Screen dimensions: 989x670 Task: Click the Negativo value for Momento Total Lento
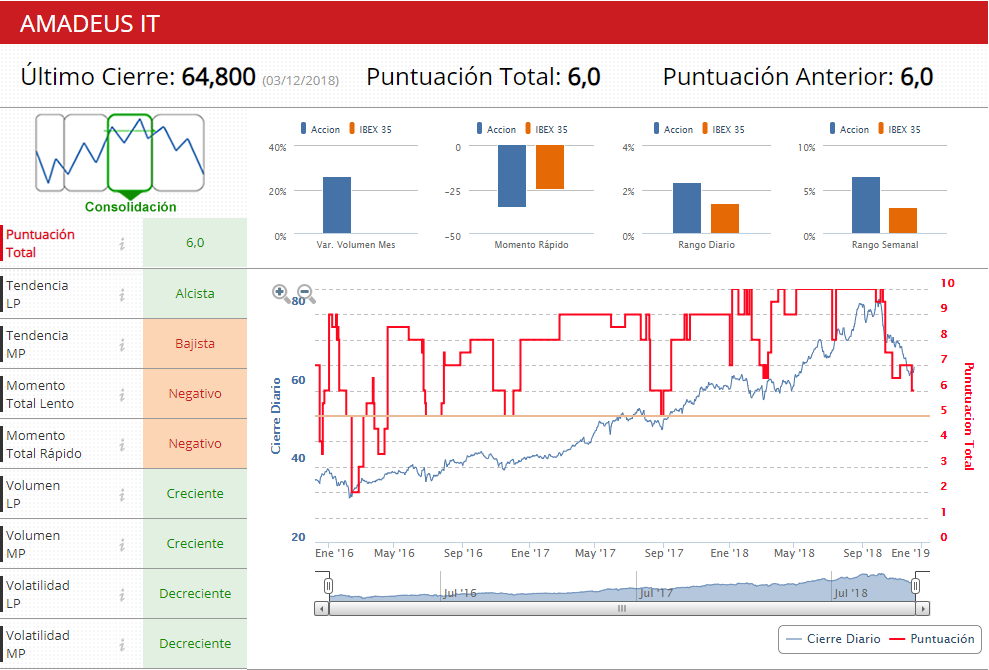pyautogui.click(x=195, y=394)
